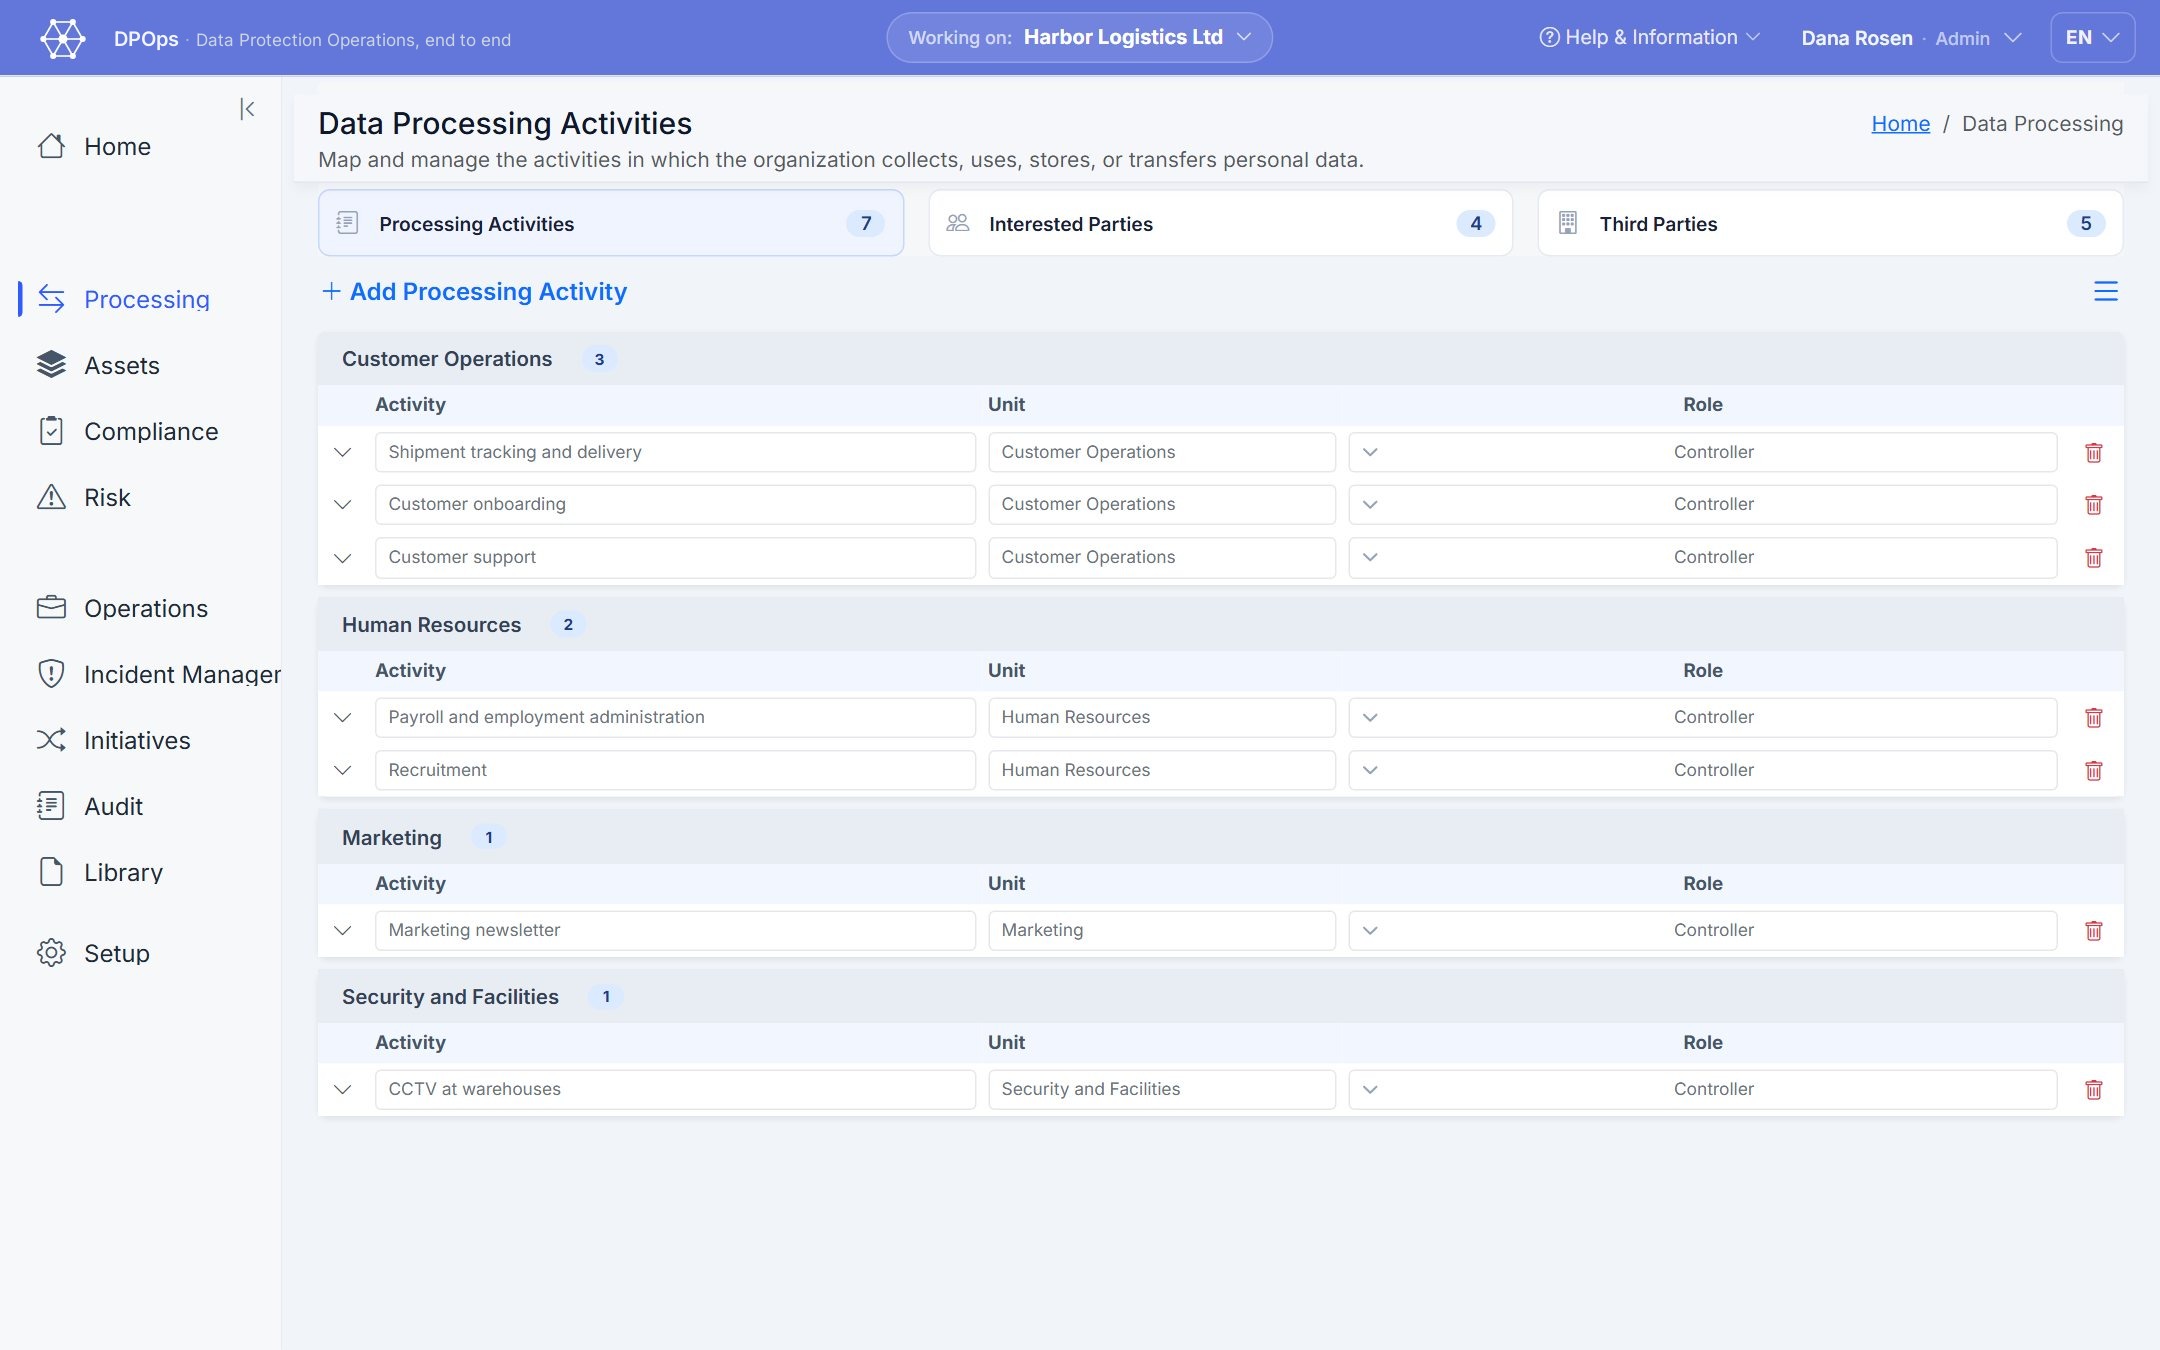Switch to Interested Parties tab
This screenshot has height=1350, width=2160.
1220,223
